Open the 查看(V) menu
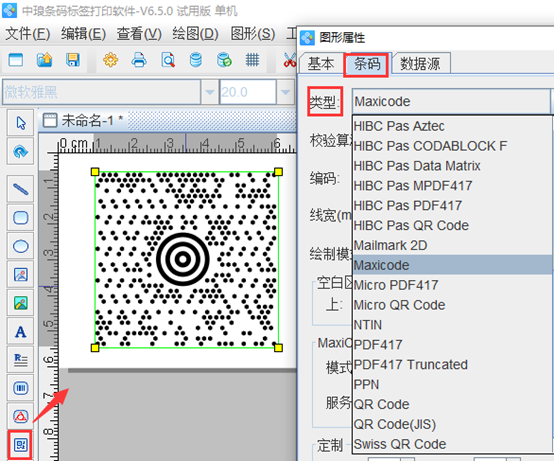This screenshot has width=554, height=461. [139, 34]
